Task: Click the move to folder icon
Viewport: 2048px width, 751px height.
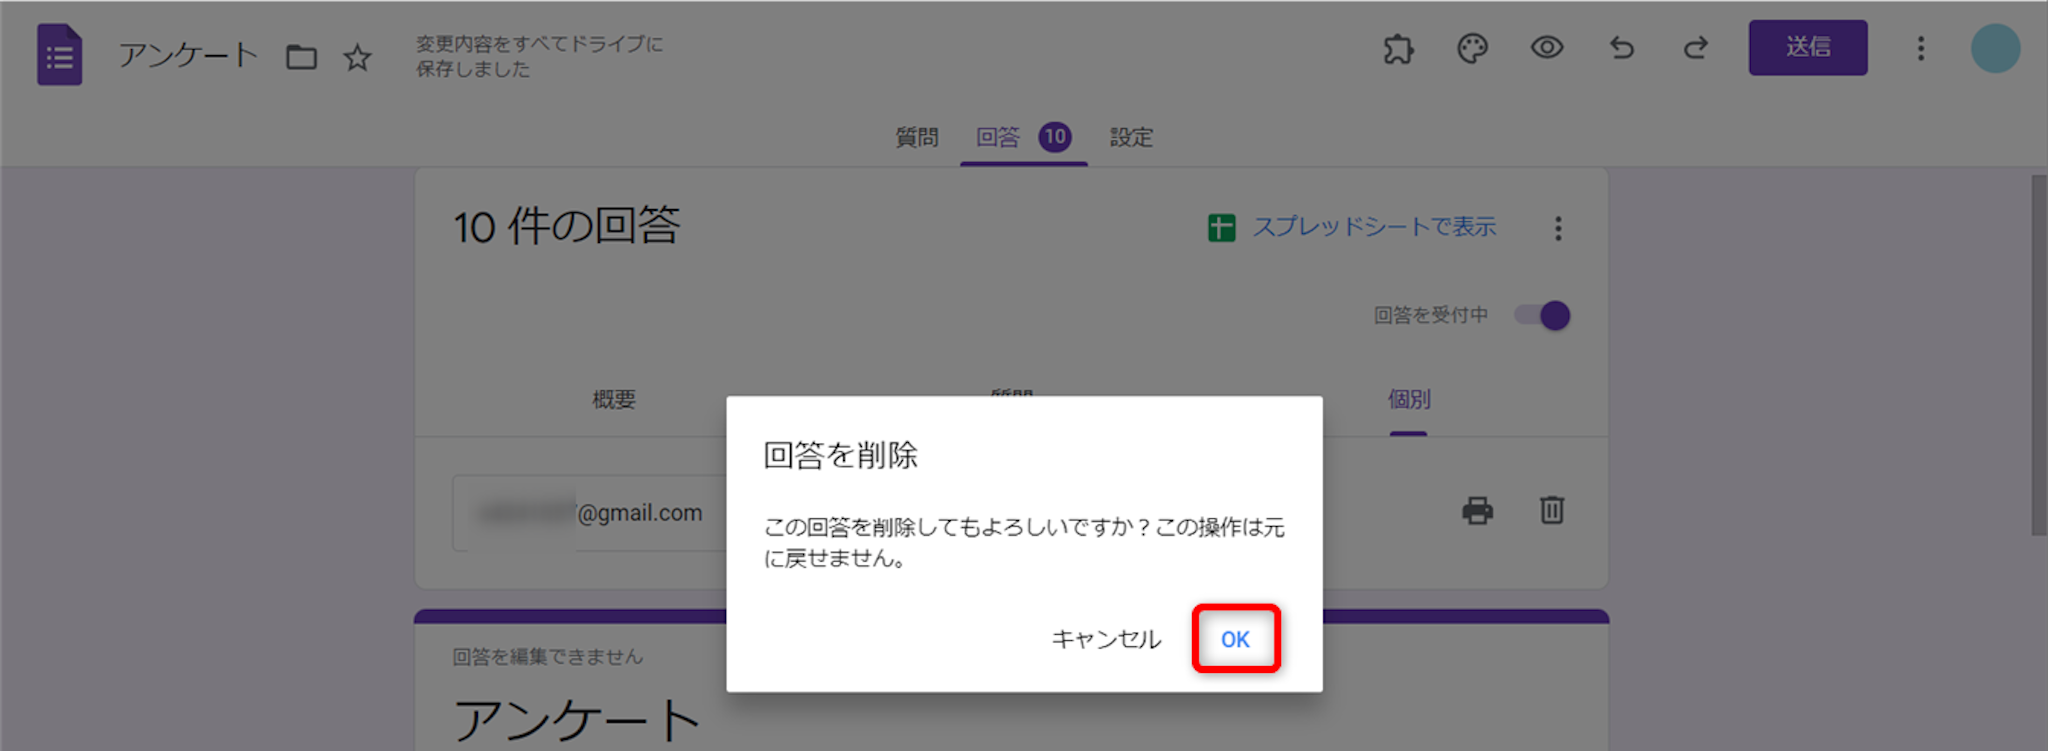Action: pyautogui.click(x=301, y=57)
